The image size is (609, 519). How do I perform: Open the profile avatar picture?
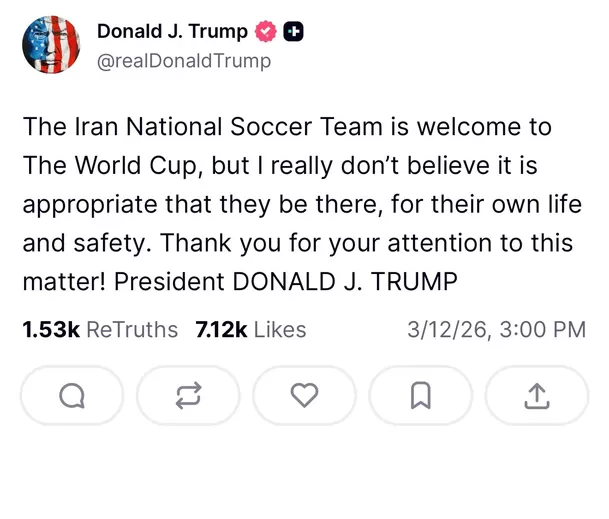pos(51,44)
